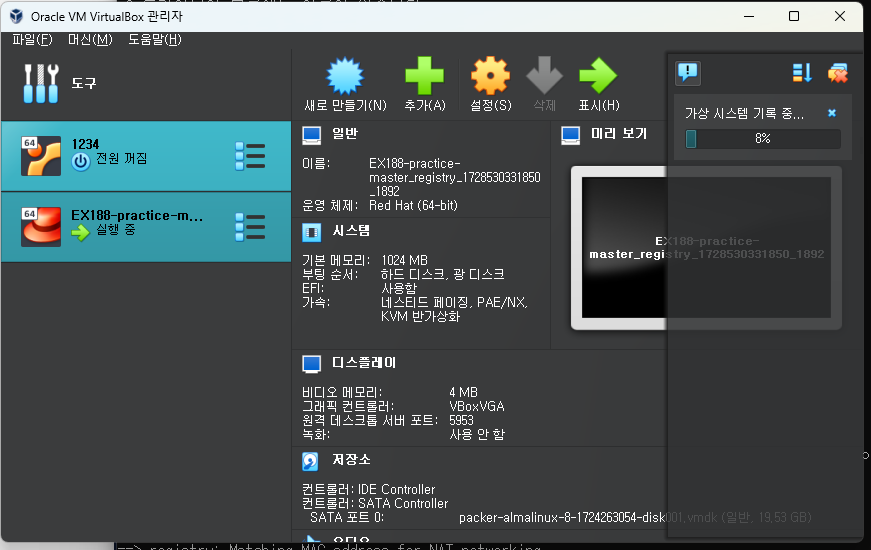
Task: Open the 머신(M) menu
Action: (90, 39)
